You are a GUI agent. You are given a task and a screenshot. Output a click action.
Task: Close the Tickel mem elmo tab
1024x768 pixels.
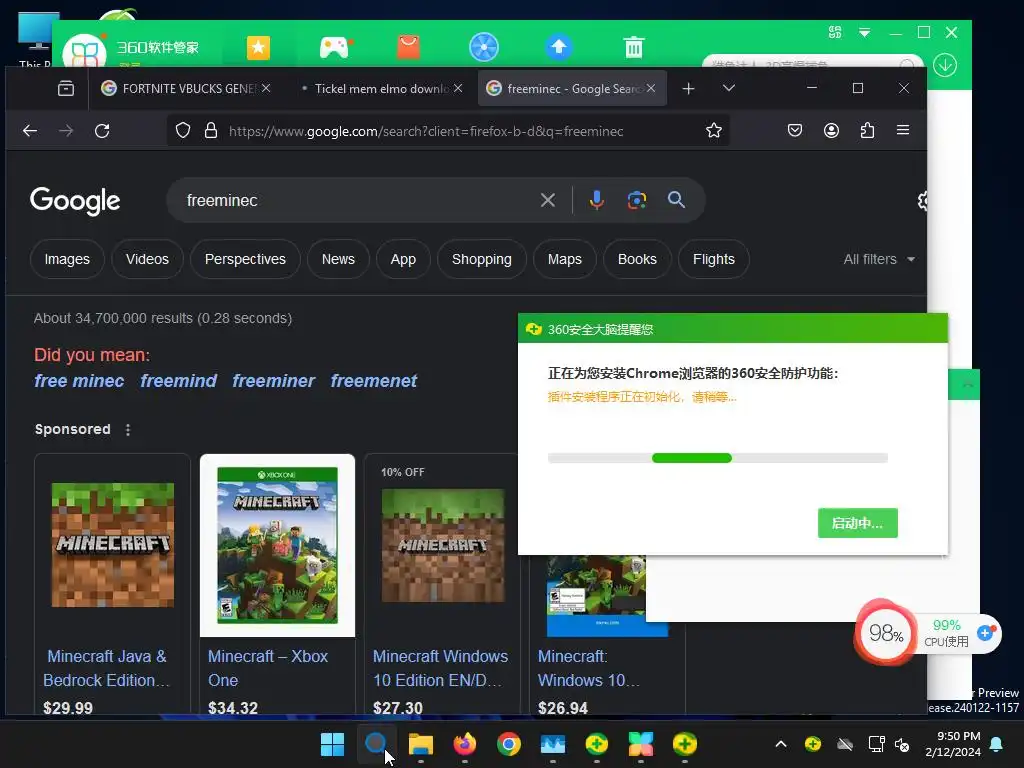pyautogui.click(x=458, y=88)
